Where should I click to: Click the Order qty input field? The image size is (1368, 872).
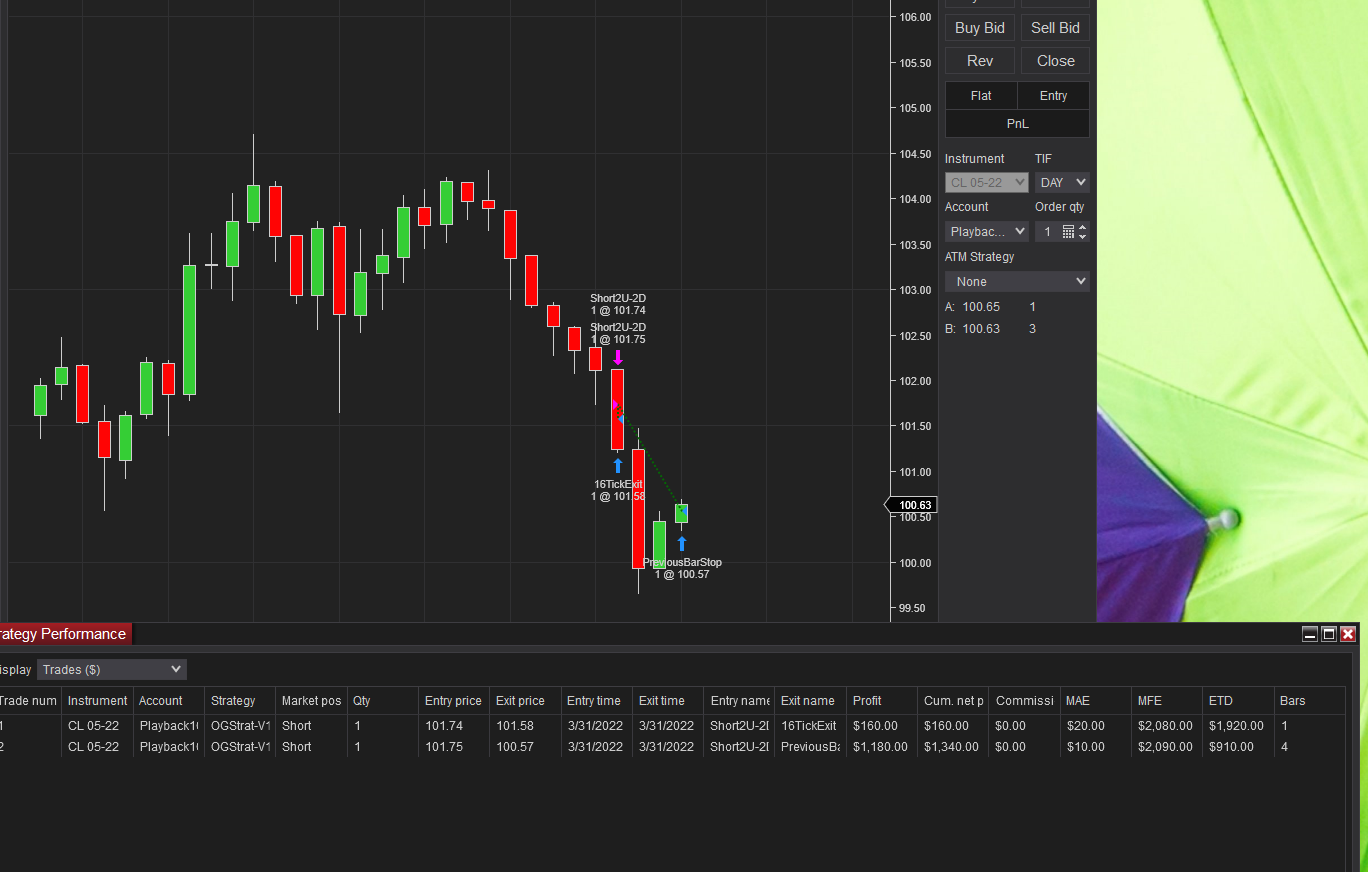1048,232
